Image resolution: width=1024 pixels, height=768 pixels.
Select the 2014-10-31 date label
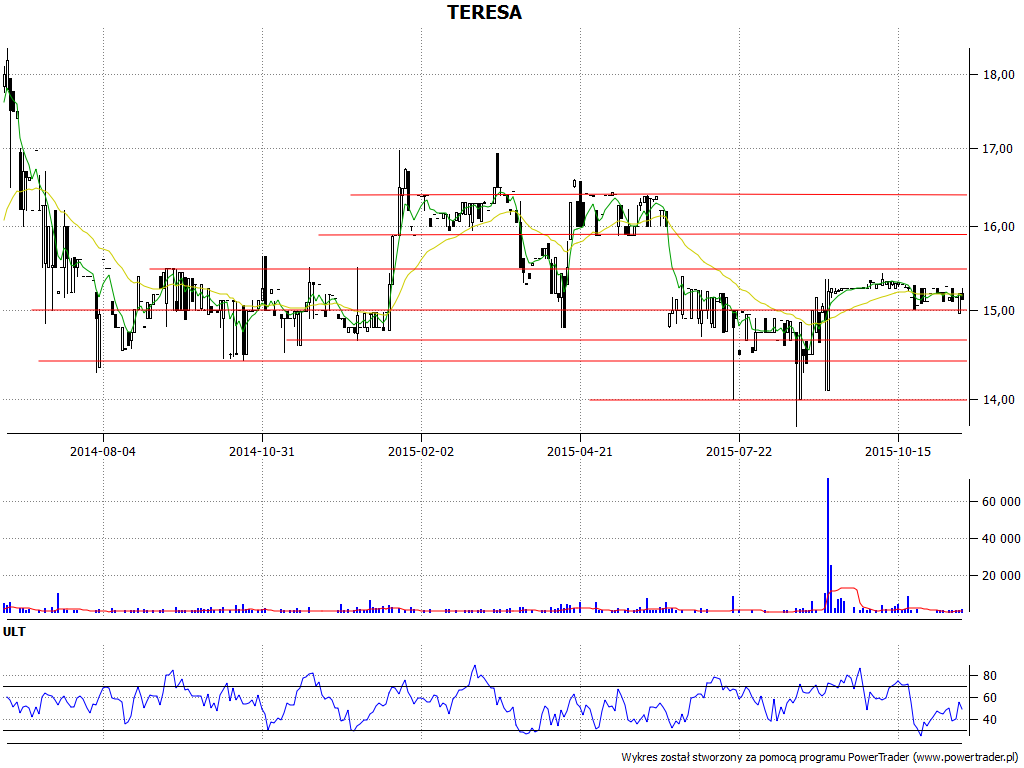pos(262,451)
